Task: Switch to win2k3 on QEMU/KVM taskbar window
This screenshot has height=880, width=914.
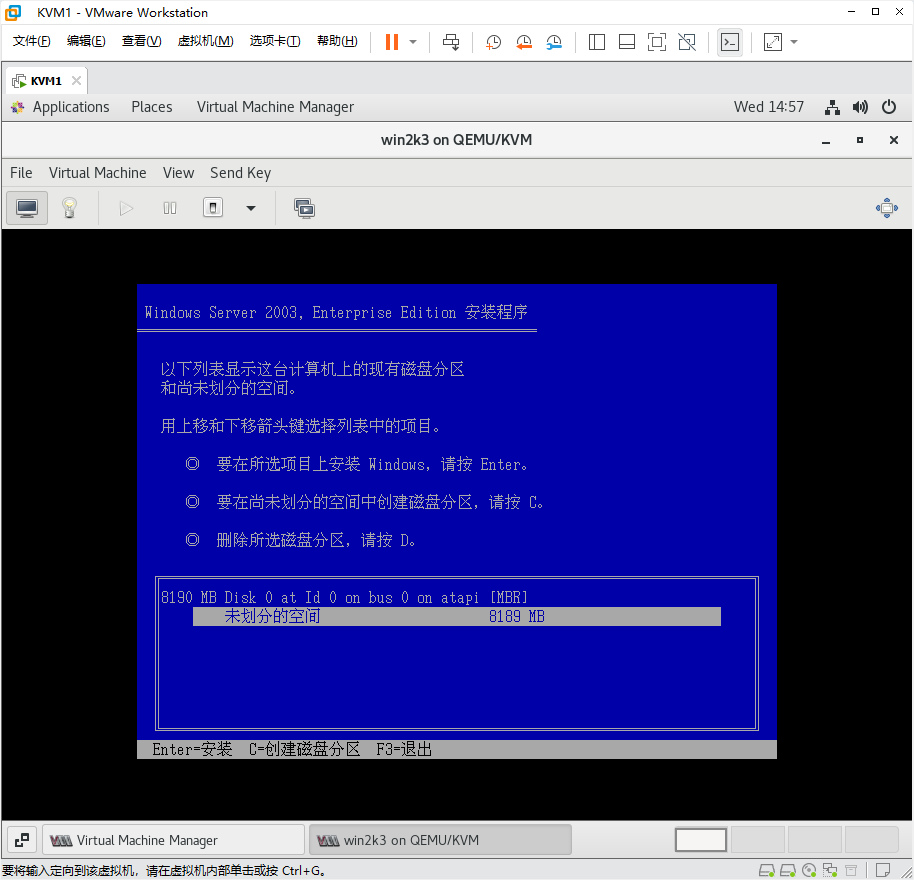Action: [x=440, y=840]
